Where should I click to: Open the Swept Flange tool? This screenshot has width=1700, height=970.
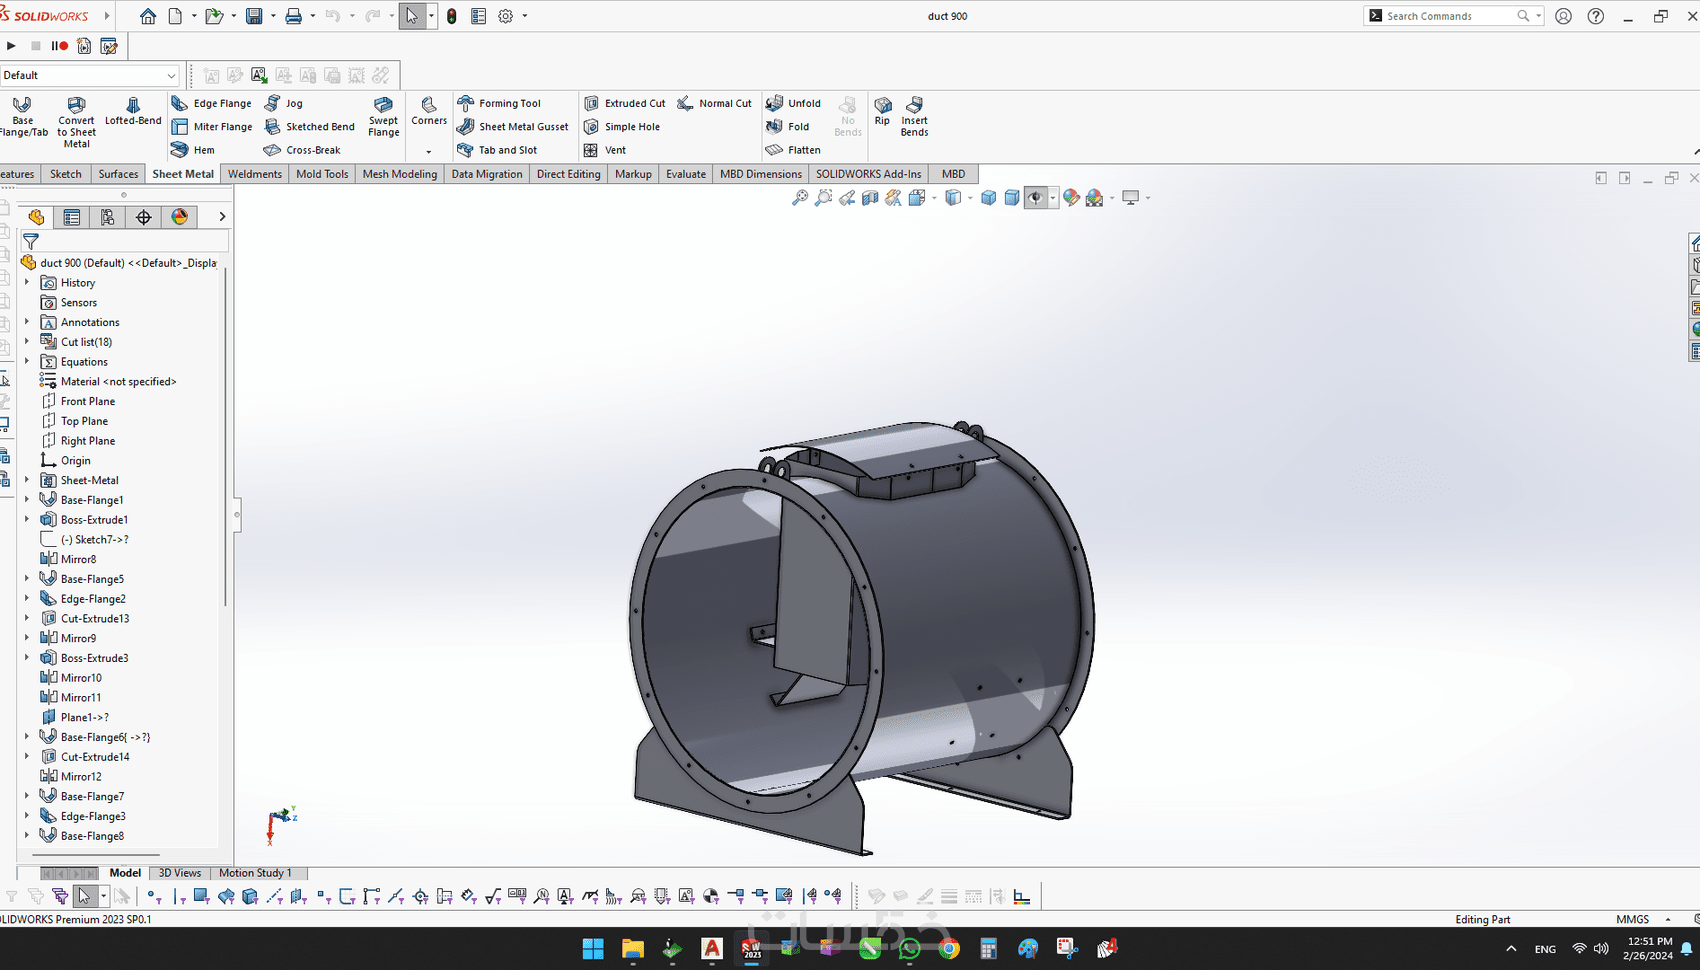click(383, 116)
